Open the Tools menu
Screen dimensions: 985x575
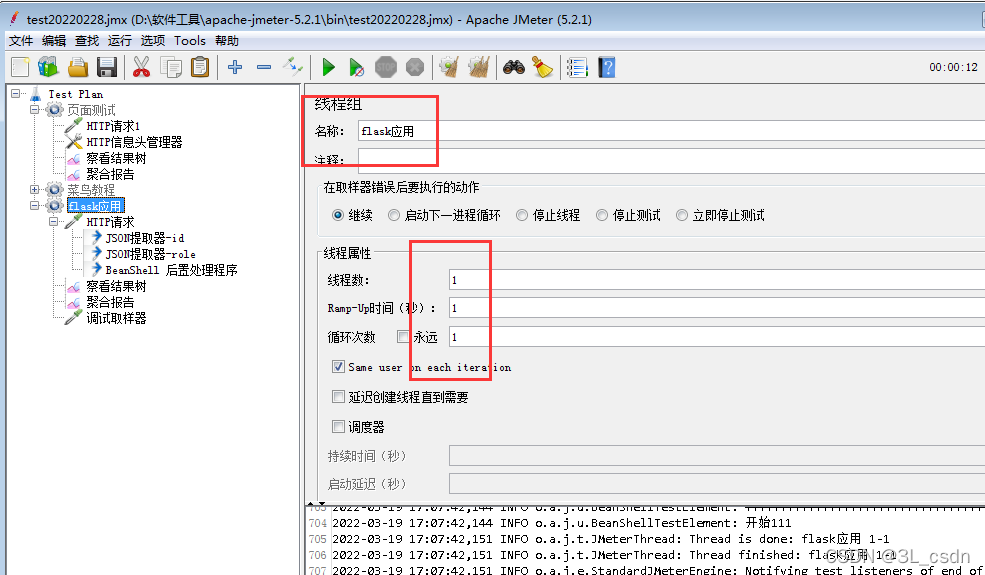click(190, 41)
